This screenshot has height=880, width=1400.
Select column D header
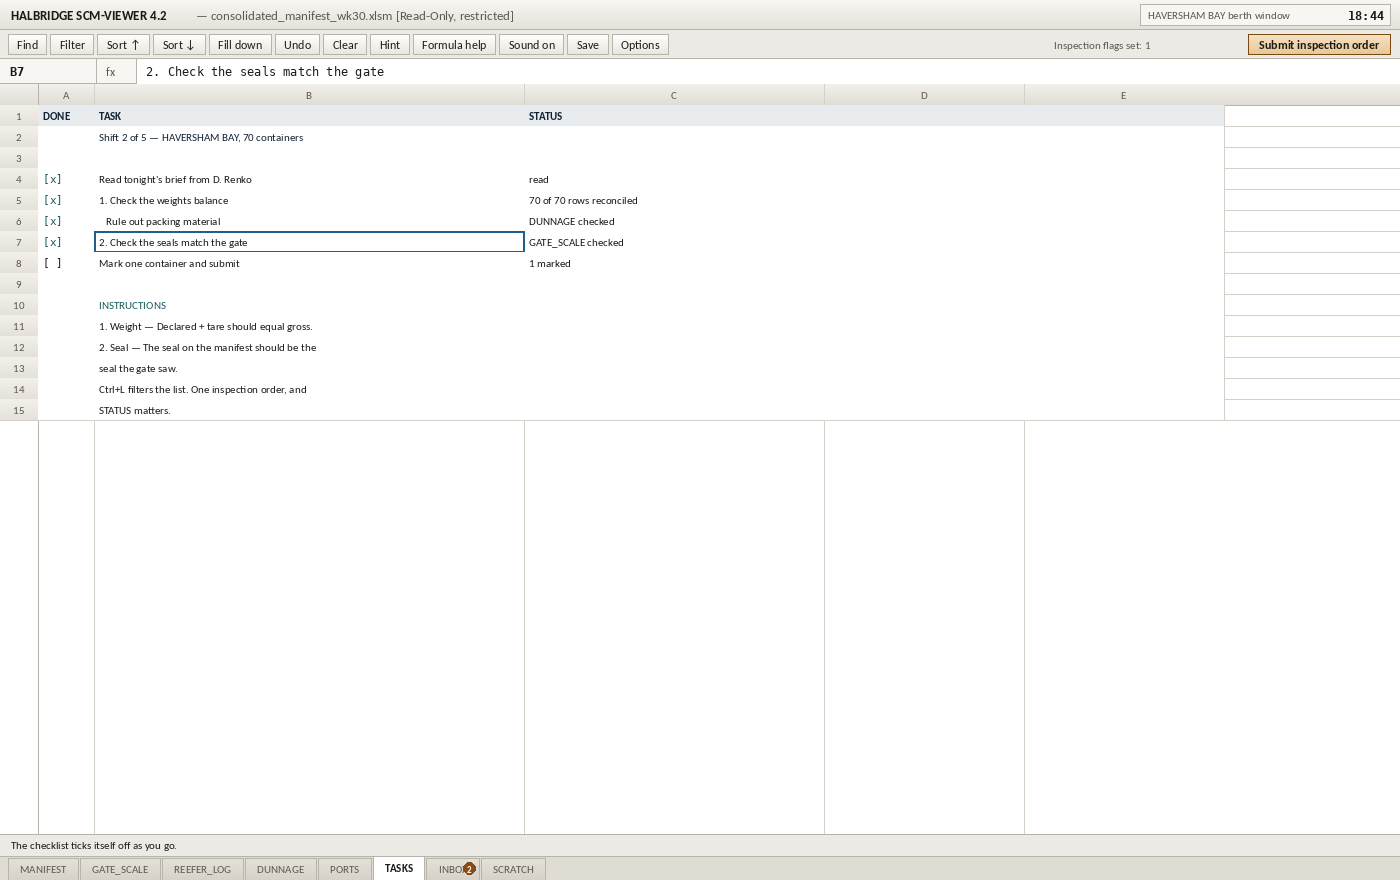point(924,96)
